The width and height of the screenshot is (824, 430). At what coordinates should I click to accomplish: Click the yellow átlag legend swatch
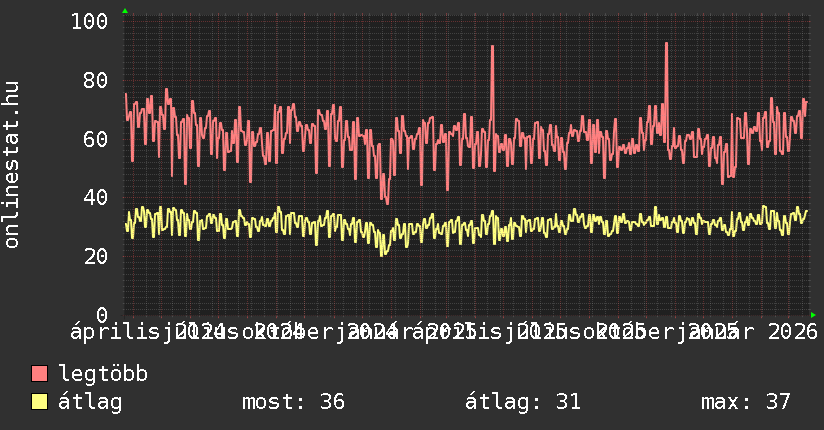40,402
